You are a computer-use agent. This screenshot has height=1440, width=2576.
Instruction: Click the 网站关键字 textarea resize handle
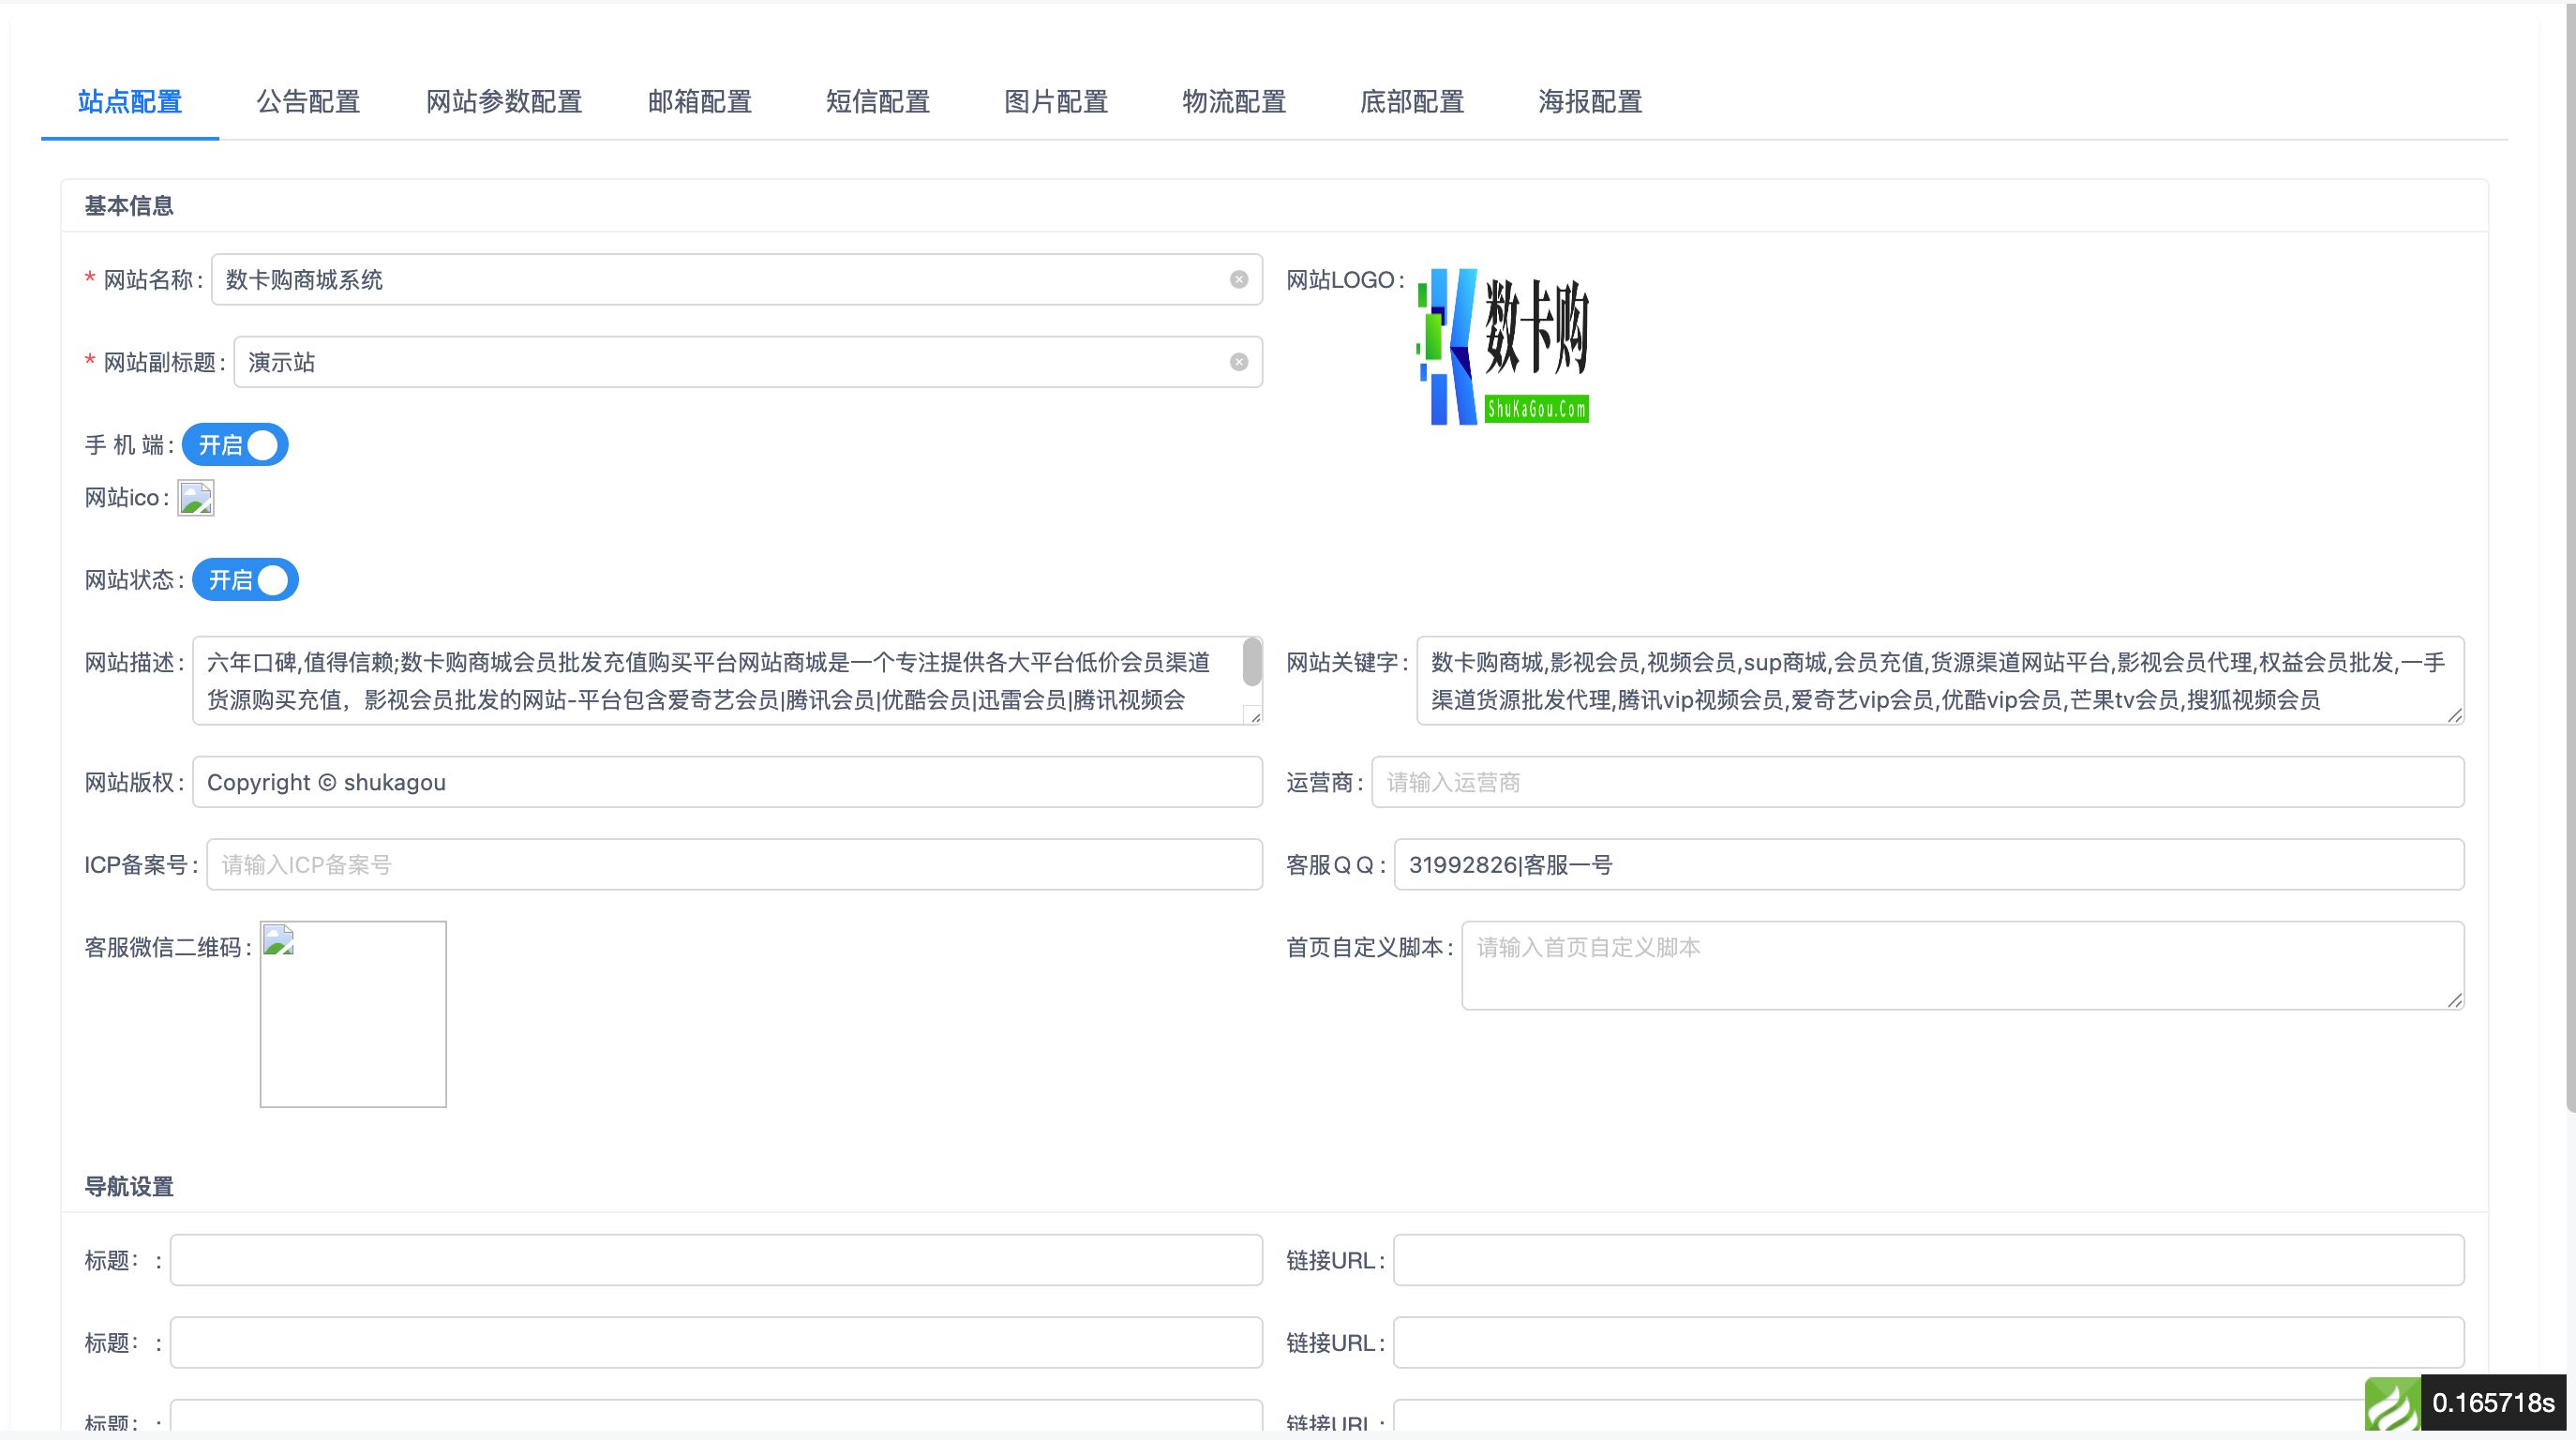tap(2455, 714)
